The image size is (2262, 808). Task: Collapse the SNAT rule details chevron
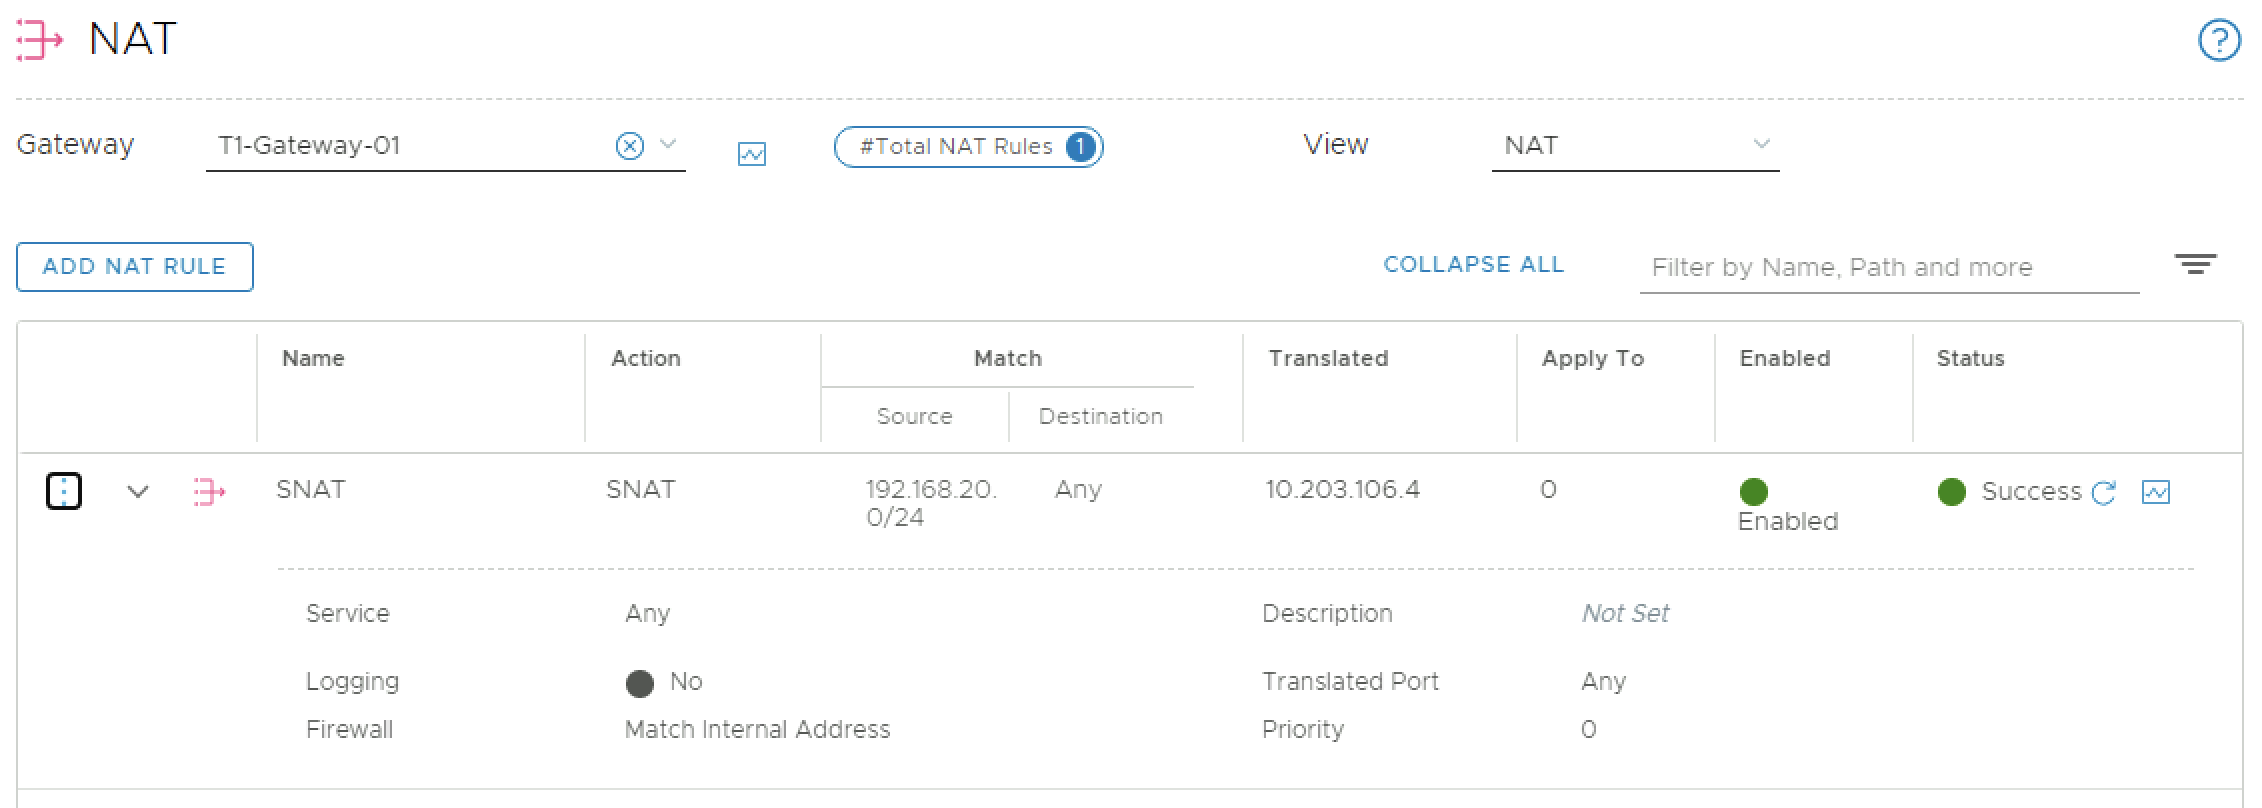tap(138, 491)
